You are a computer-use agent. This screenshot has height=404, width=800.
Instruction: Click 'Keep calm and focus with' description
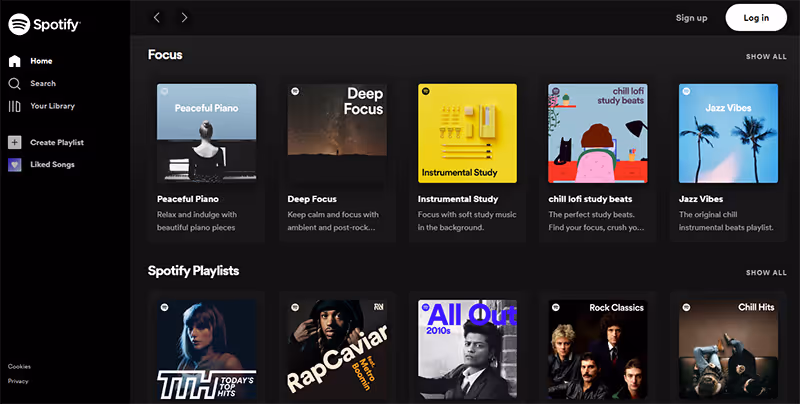click(333, 215)
